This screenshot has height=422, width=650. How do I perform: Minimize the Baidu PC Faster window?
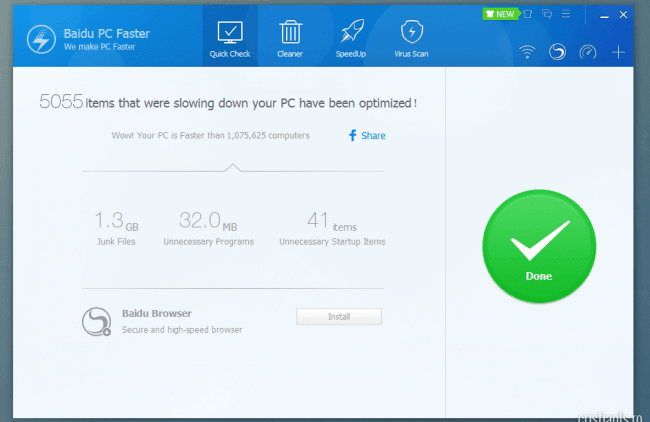point(604,16)
